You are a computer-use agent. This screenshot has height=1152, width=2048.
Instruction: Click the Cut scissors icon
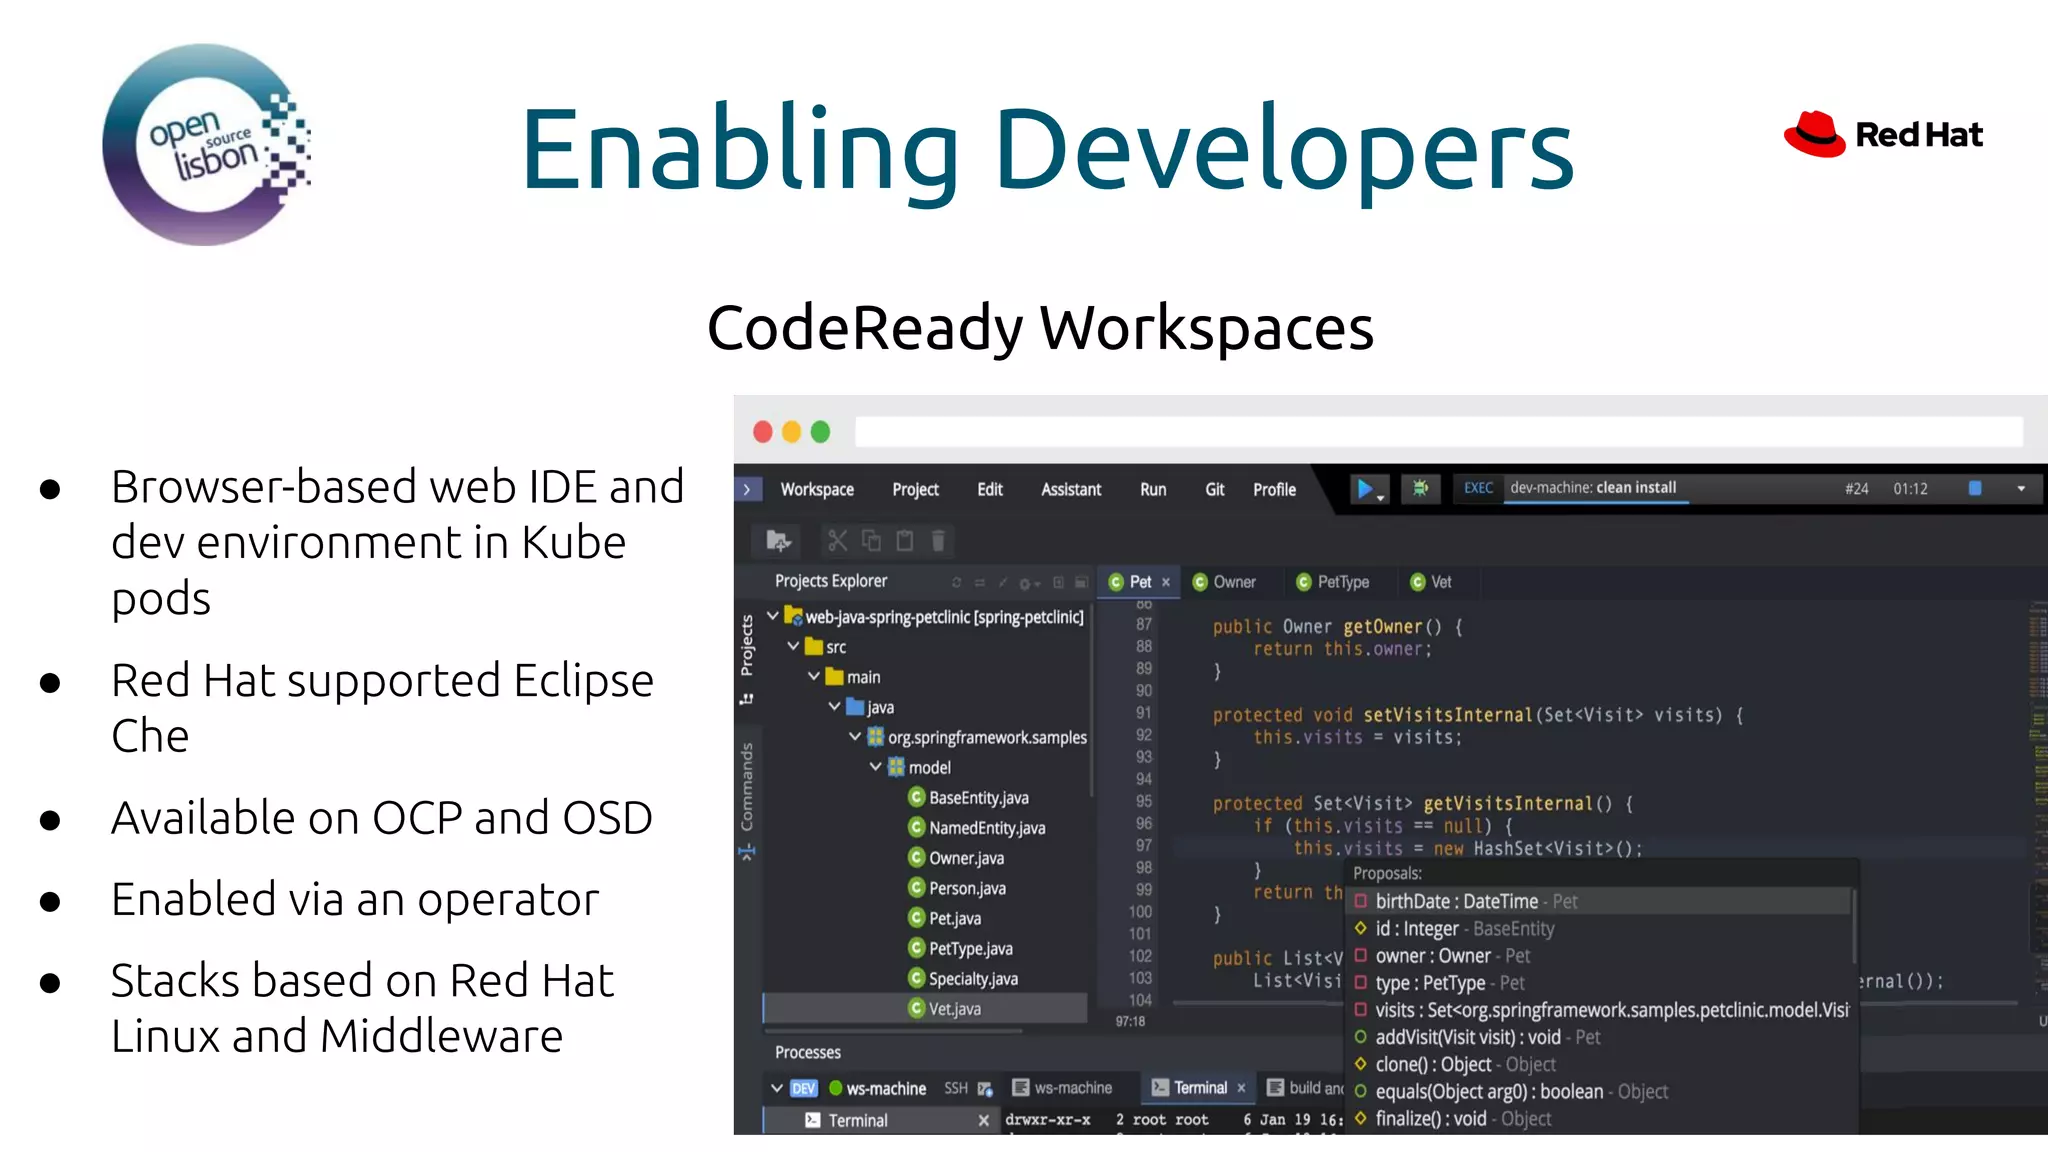pos(837,541)
